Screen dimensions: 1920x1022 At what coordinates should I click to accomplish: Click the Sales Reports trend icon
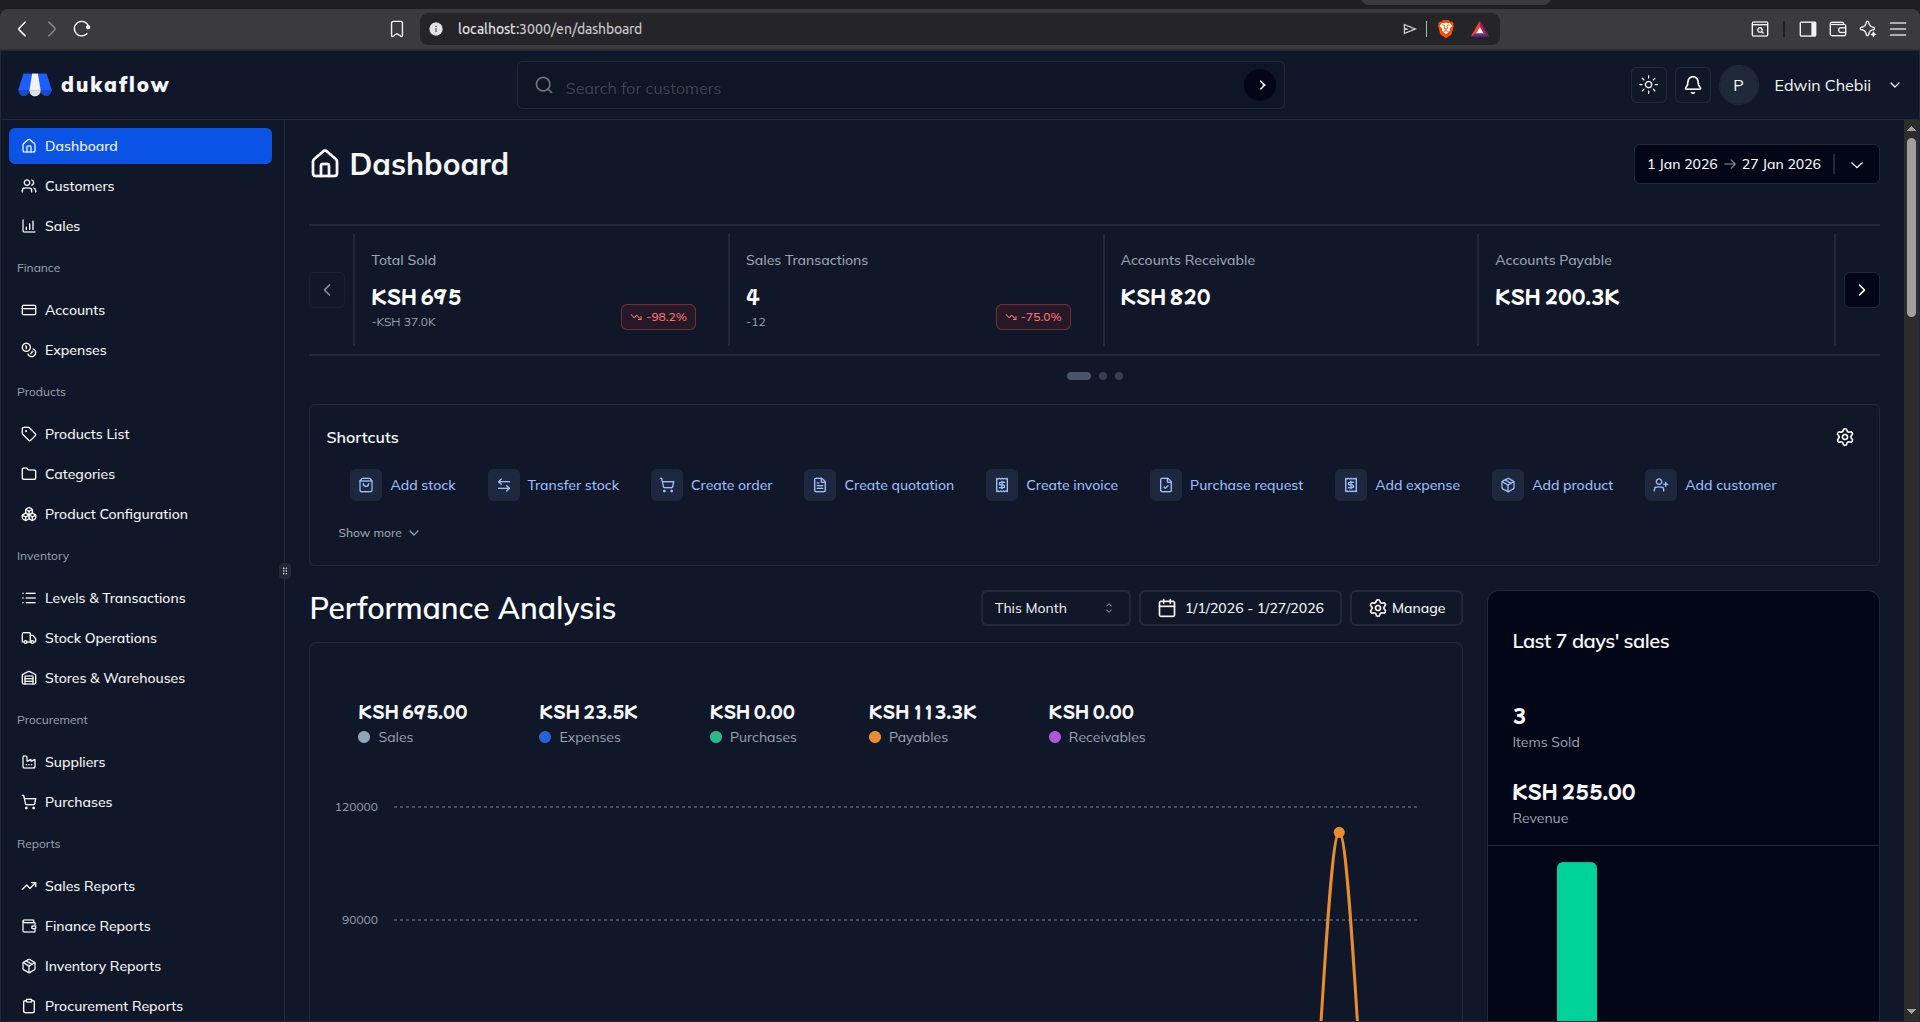[29, 886]
